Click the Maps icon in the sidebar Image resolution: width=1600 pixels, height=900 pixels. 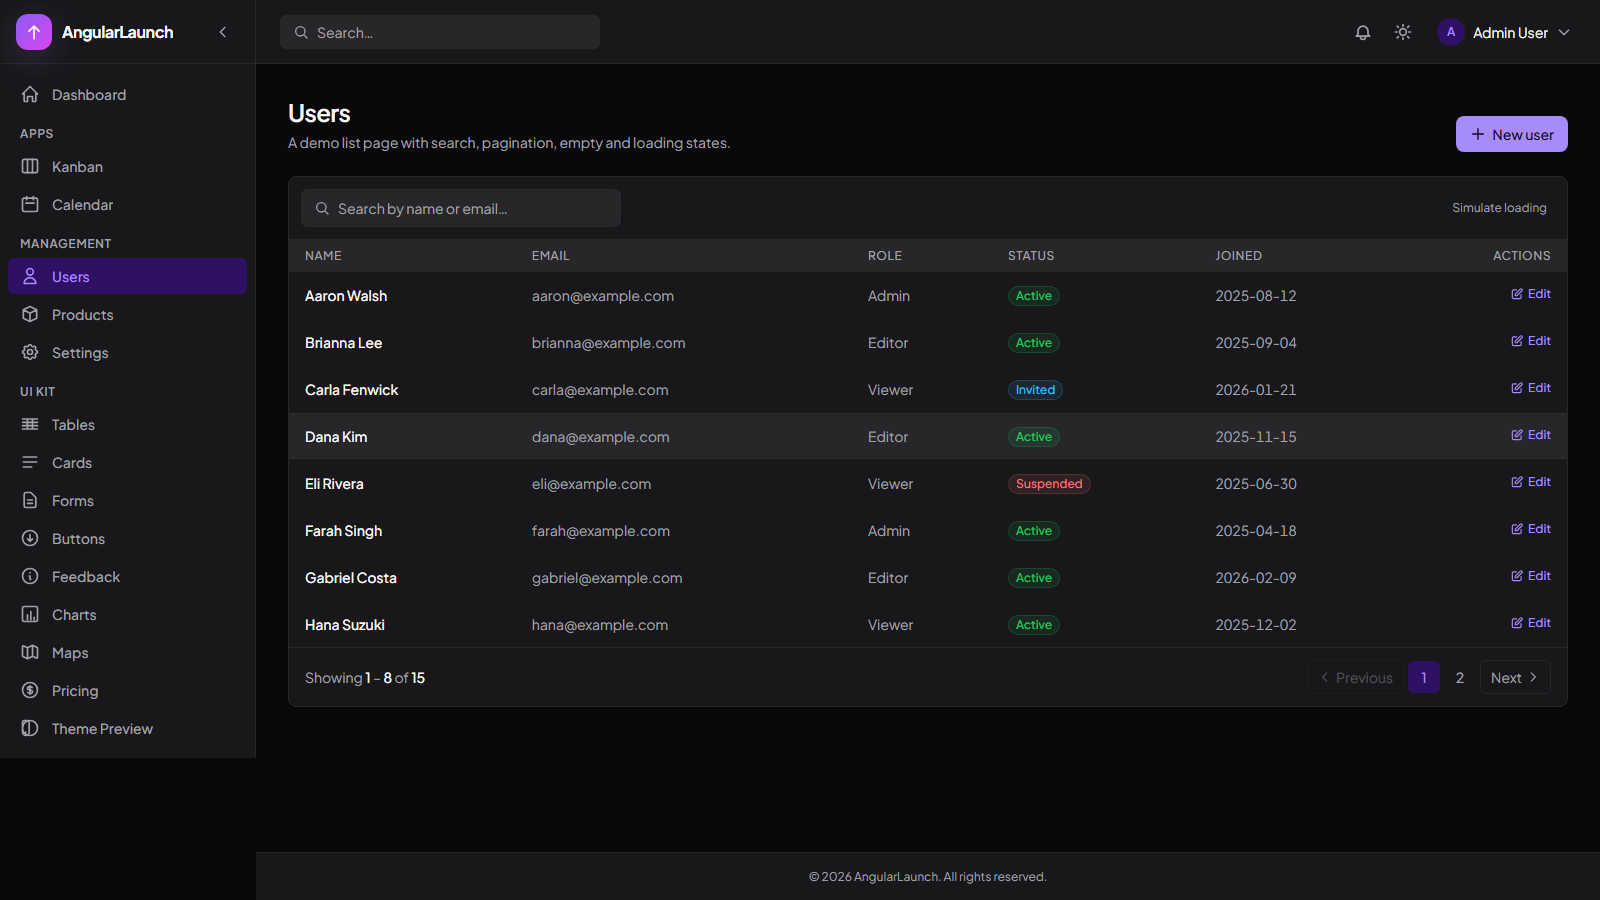[30, 653]
